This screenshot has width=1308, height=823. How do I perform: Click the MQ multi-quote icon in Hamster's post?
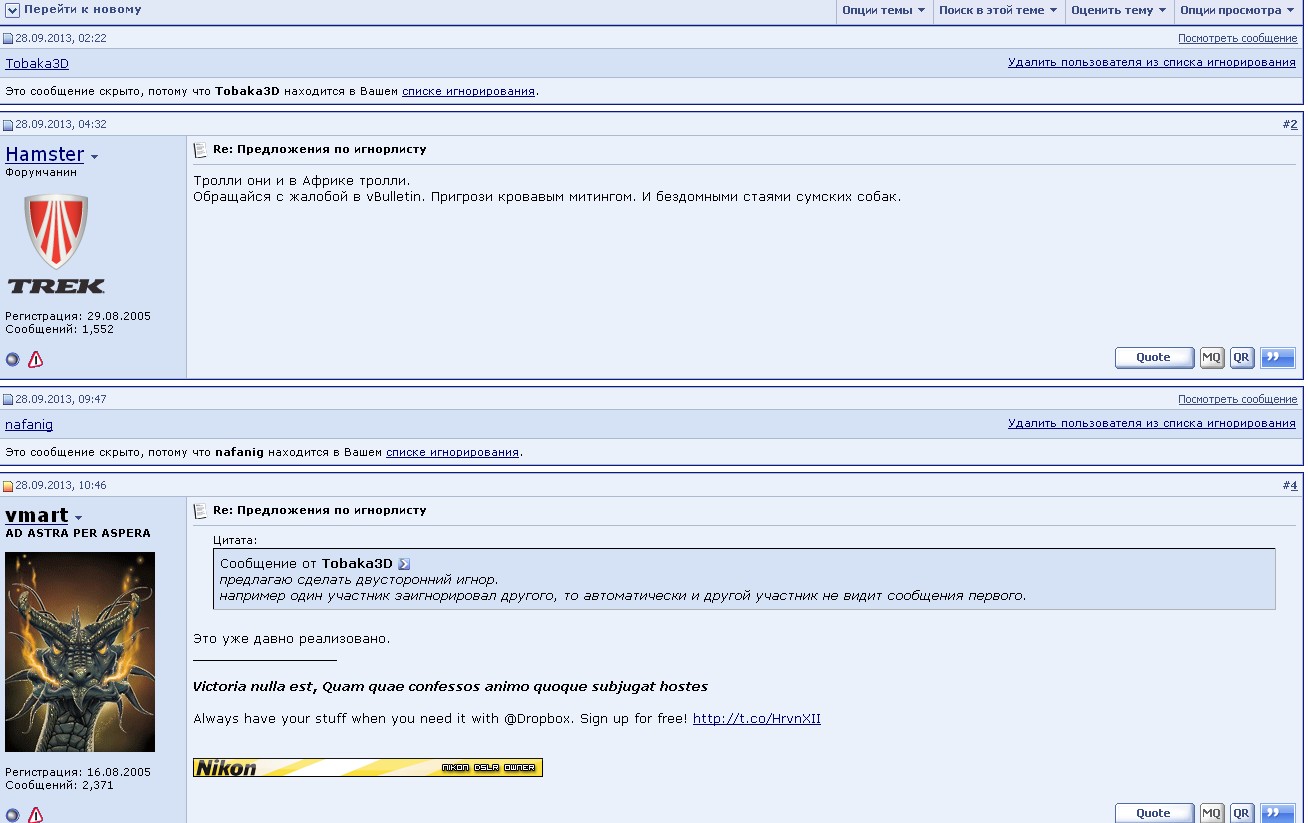pos(1211,358)
